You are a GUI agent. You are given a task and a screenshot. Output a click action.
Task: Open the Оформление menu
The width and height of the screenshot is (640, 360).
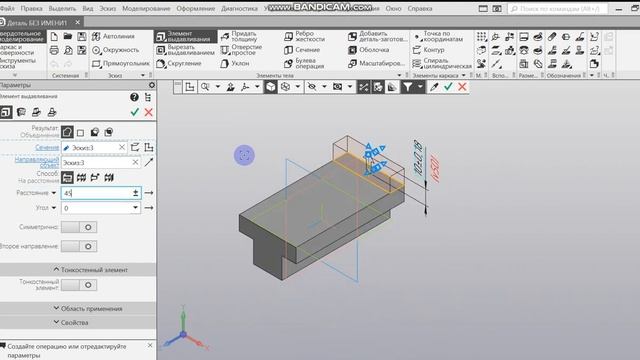click(x=196, y=8)
